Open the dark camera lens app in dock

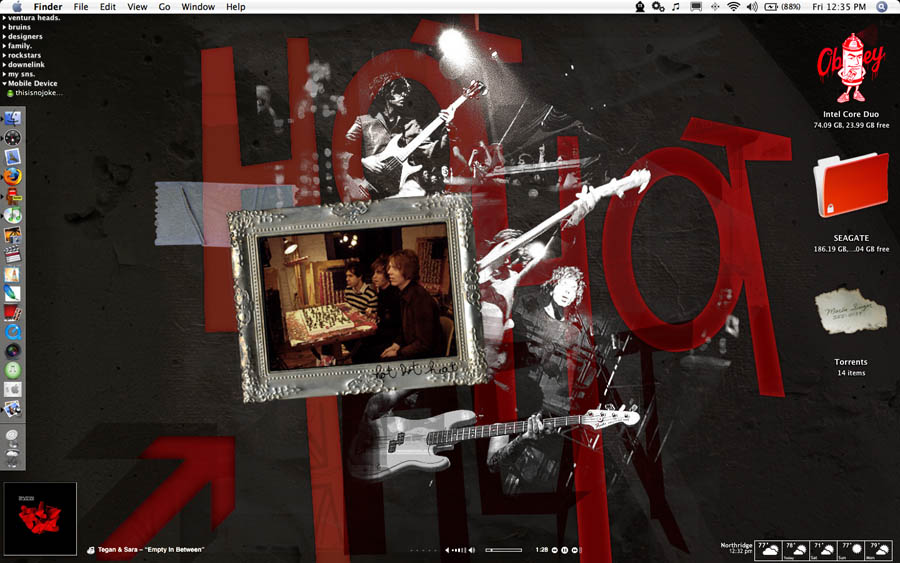[x=13, y=351]
